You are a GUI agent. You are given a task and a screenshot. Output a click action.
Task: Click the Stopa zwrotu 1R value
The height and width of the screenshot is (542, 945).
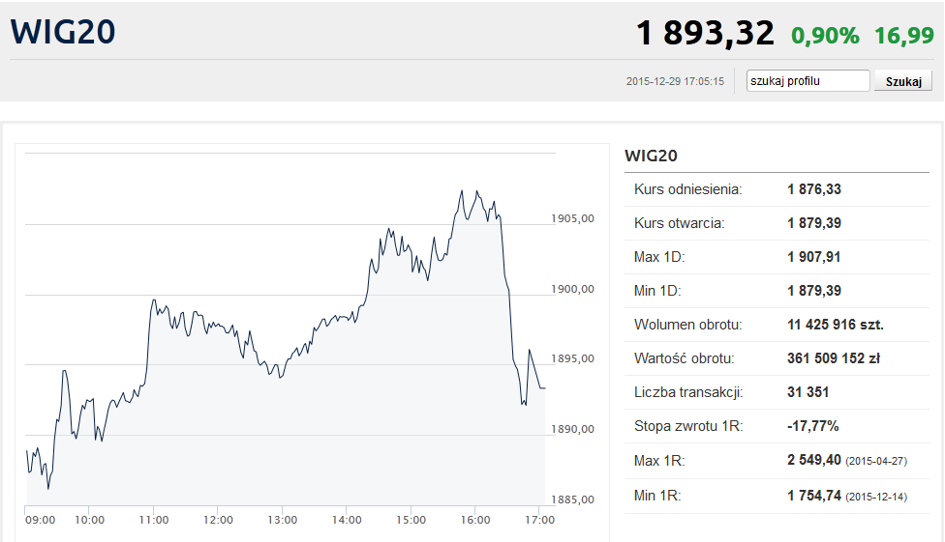tap(812, 426)
